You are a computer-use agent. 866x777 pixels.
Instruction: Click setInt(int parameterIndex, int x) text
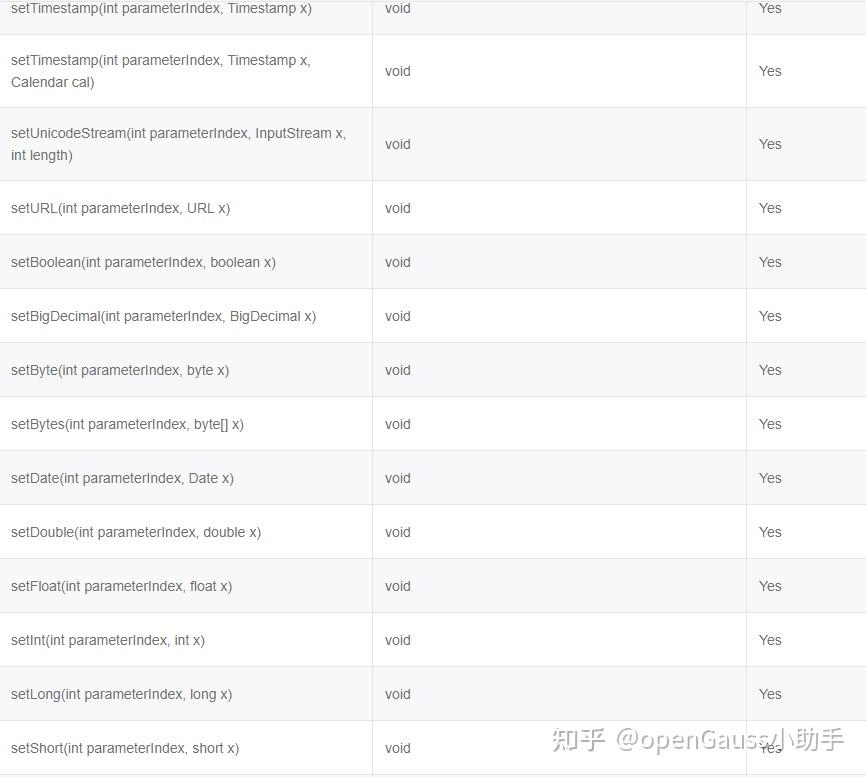pos(108,640)
